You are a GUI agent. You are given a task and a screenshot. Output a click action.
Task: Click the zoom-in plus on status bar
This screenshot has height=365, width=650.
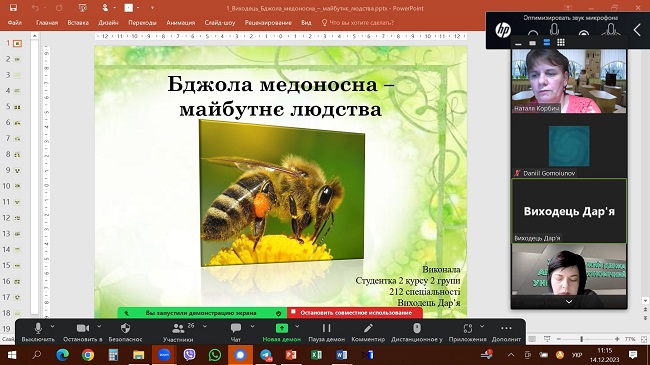pyautogui.click(x=617, y=339)
